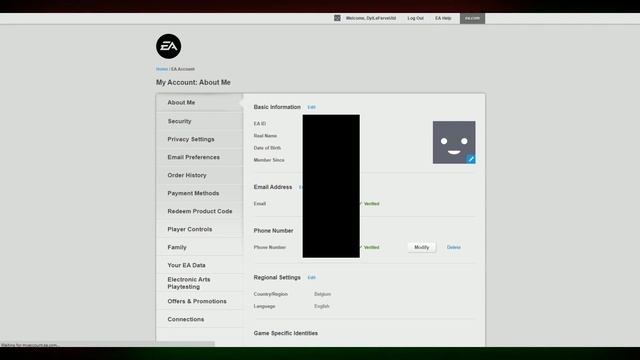Click the Real Name label
Viewport: 640px width, 360px height.
pos(265,136)
